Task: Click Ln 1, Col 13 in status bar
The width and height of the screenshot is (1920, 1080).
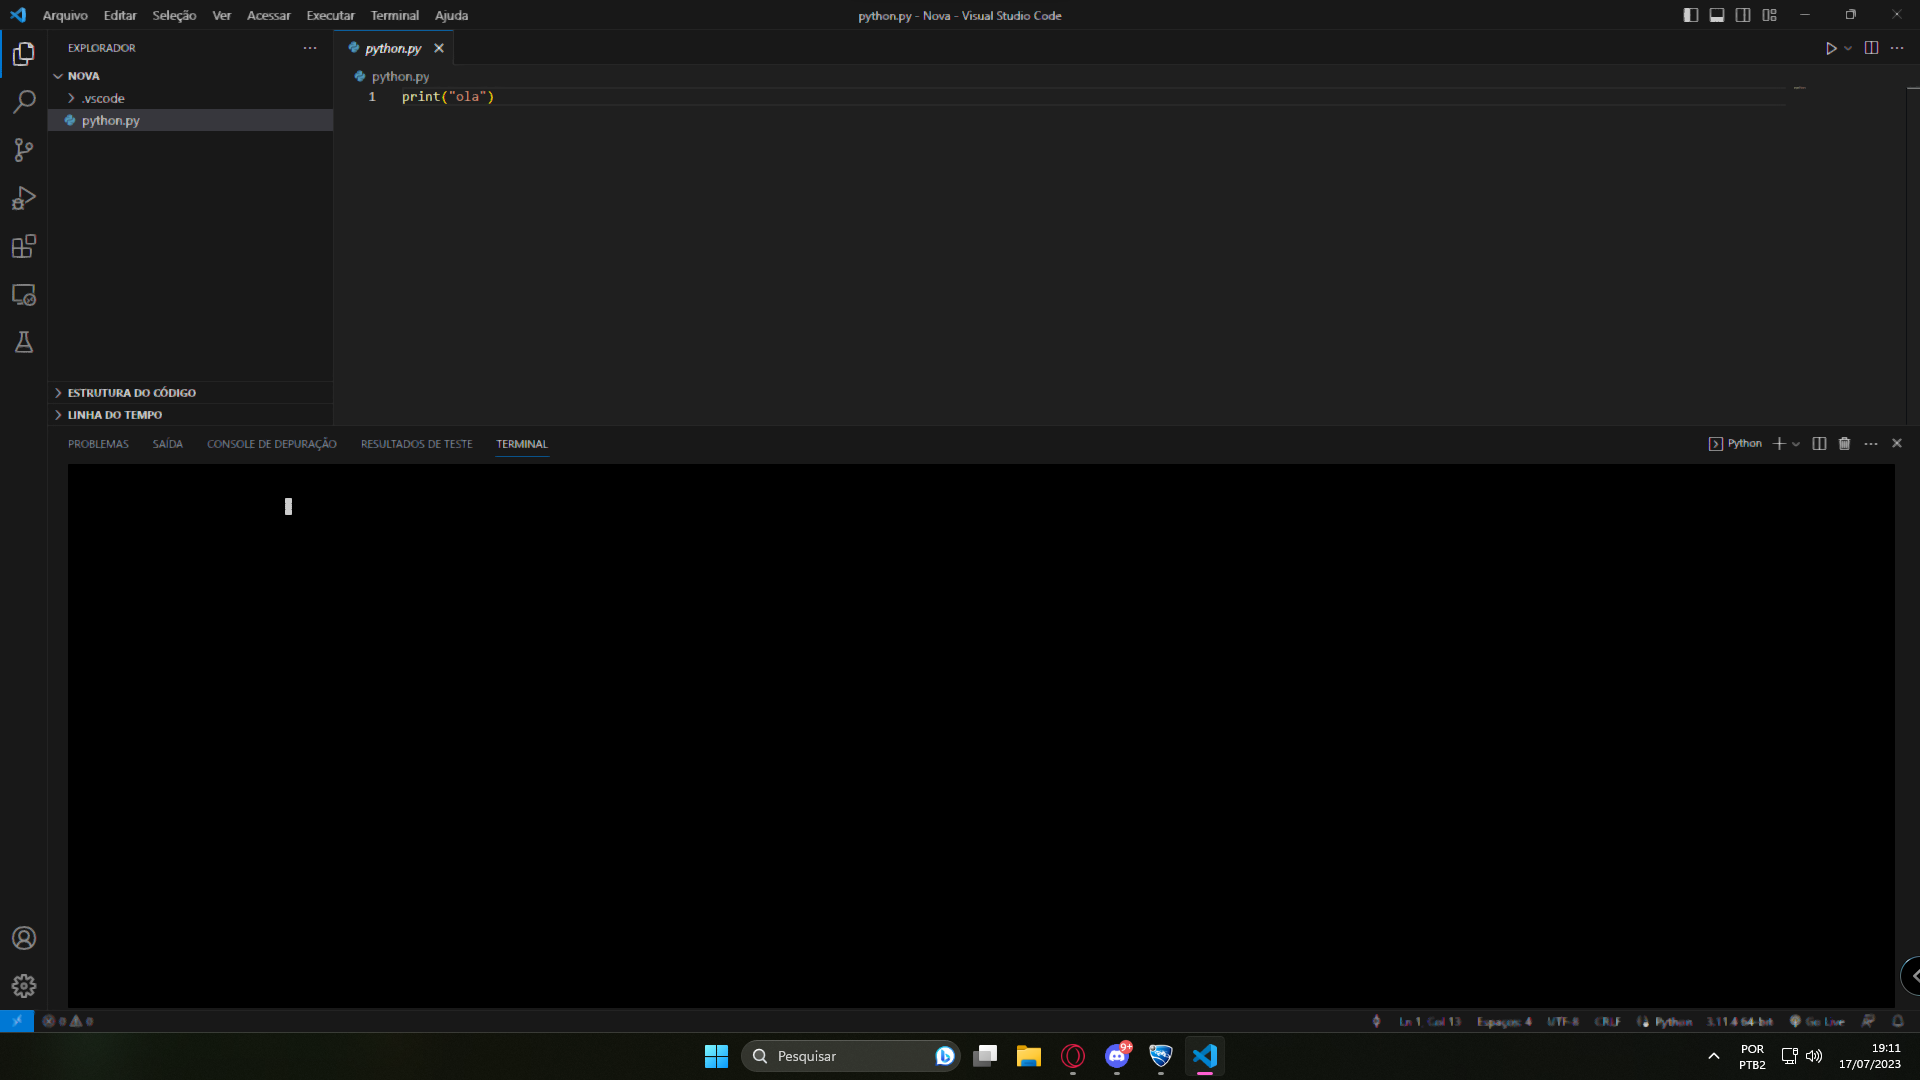Action: pyautogui.click(x=1430, y=1021)
